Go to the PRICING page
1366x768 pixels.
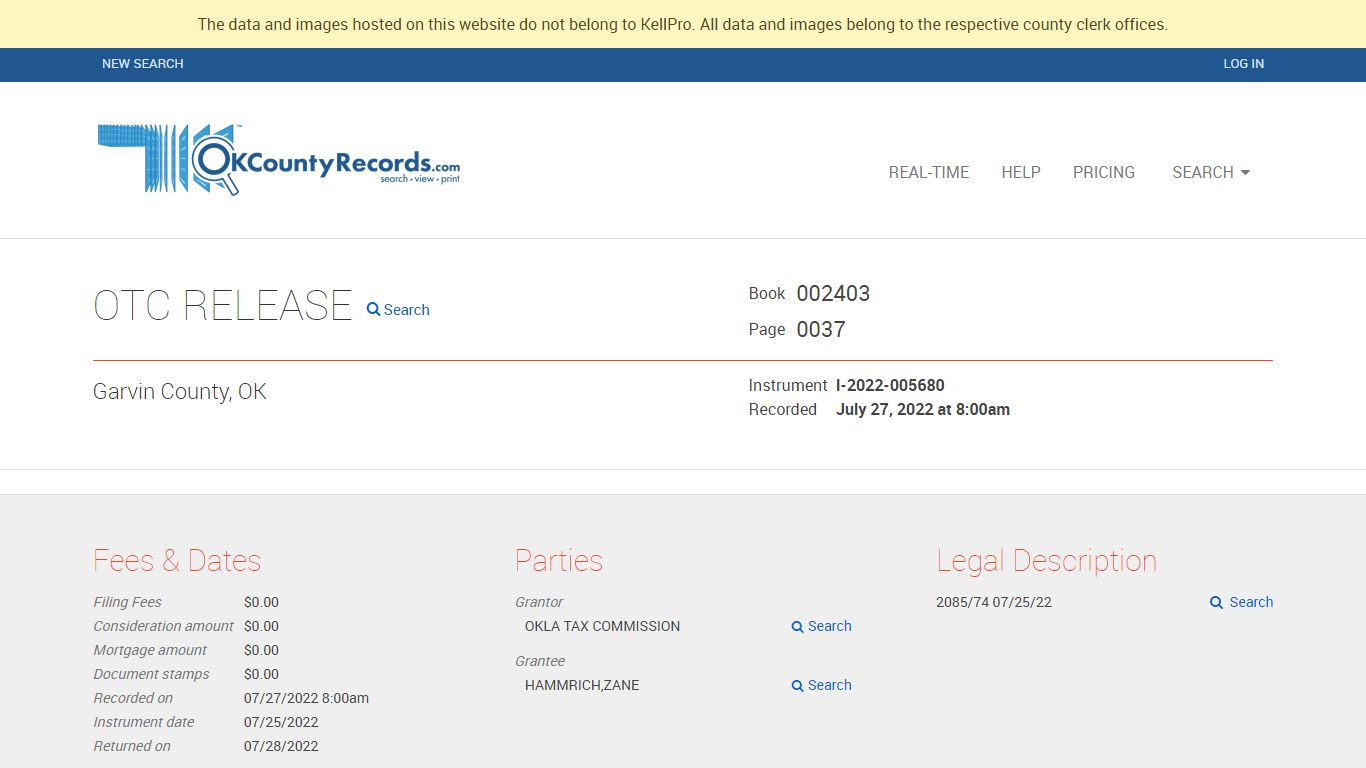coord(1104,172)
